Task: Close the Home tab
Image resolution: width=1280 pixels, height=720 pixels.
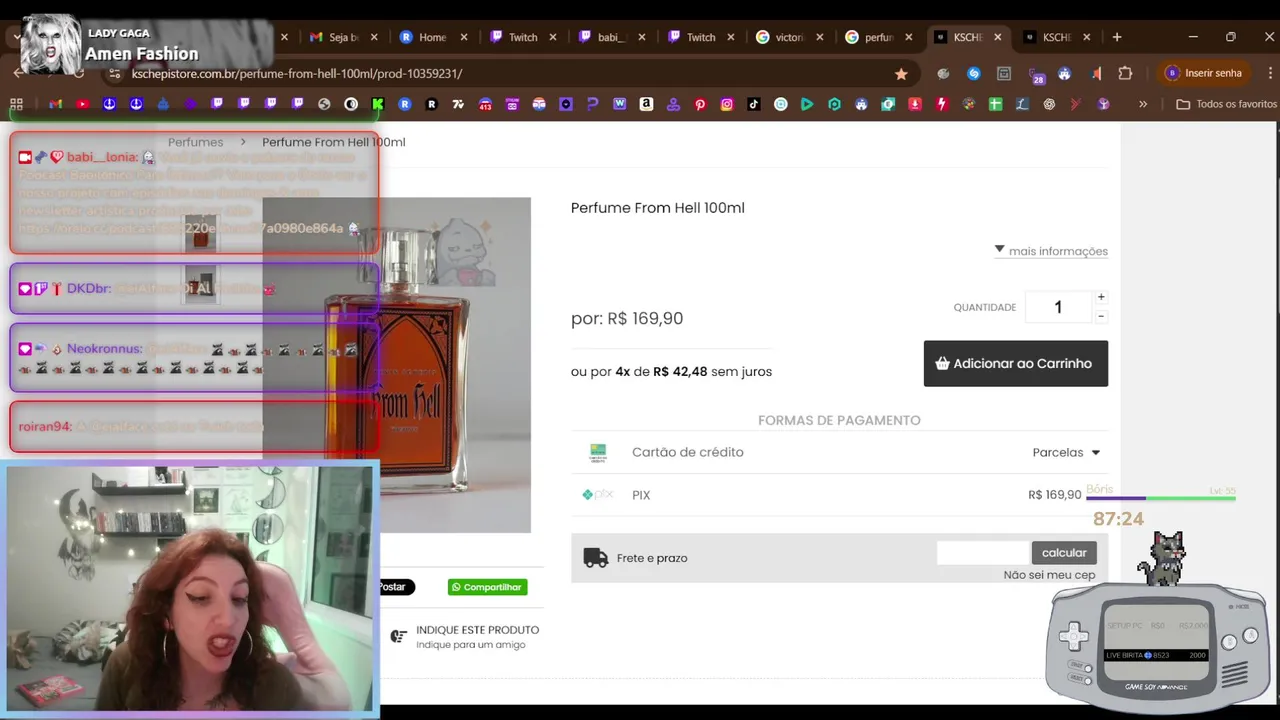Action: pyautogui.click(x=464, y=37)
